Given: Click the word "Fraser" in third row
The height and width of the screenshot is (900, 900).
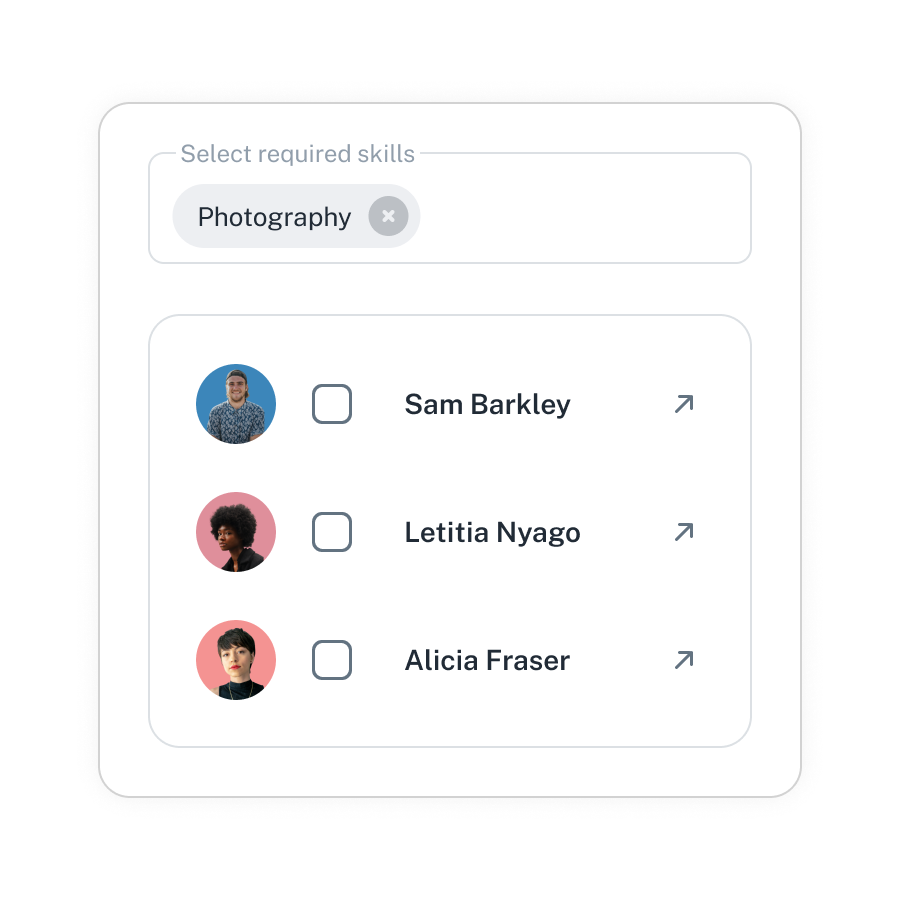Looking at the screenshot, I should (x=528, y=661).
